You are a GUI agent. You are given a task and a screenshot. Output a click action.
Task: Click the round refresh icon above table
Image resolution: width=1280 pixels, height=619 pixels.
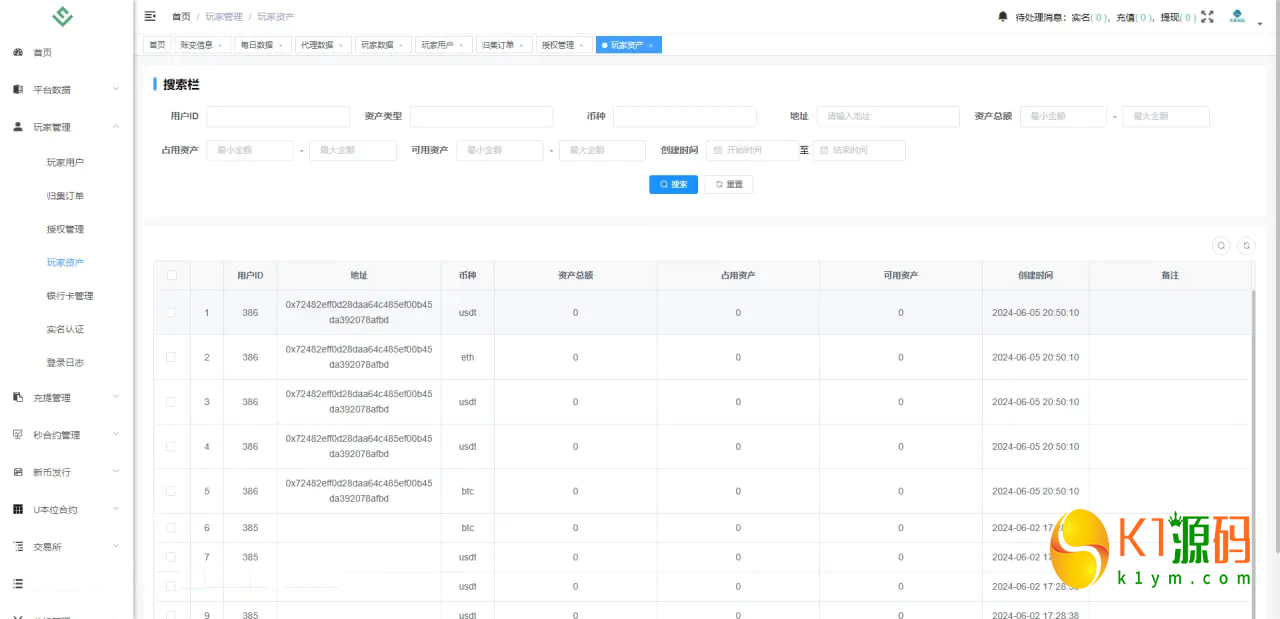(1246, 245)
